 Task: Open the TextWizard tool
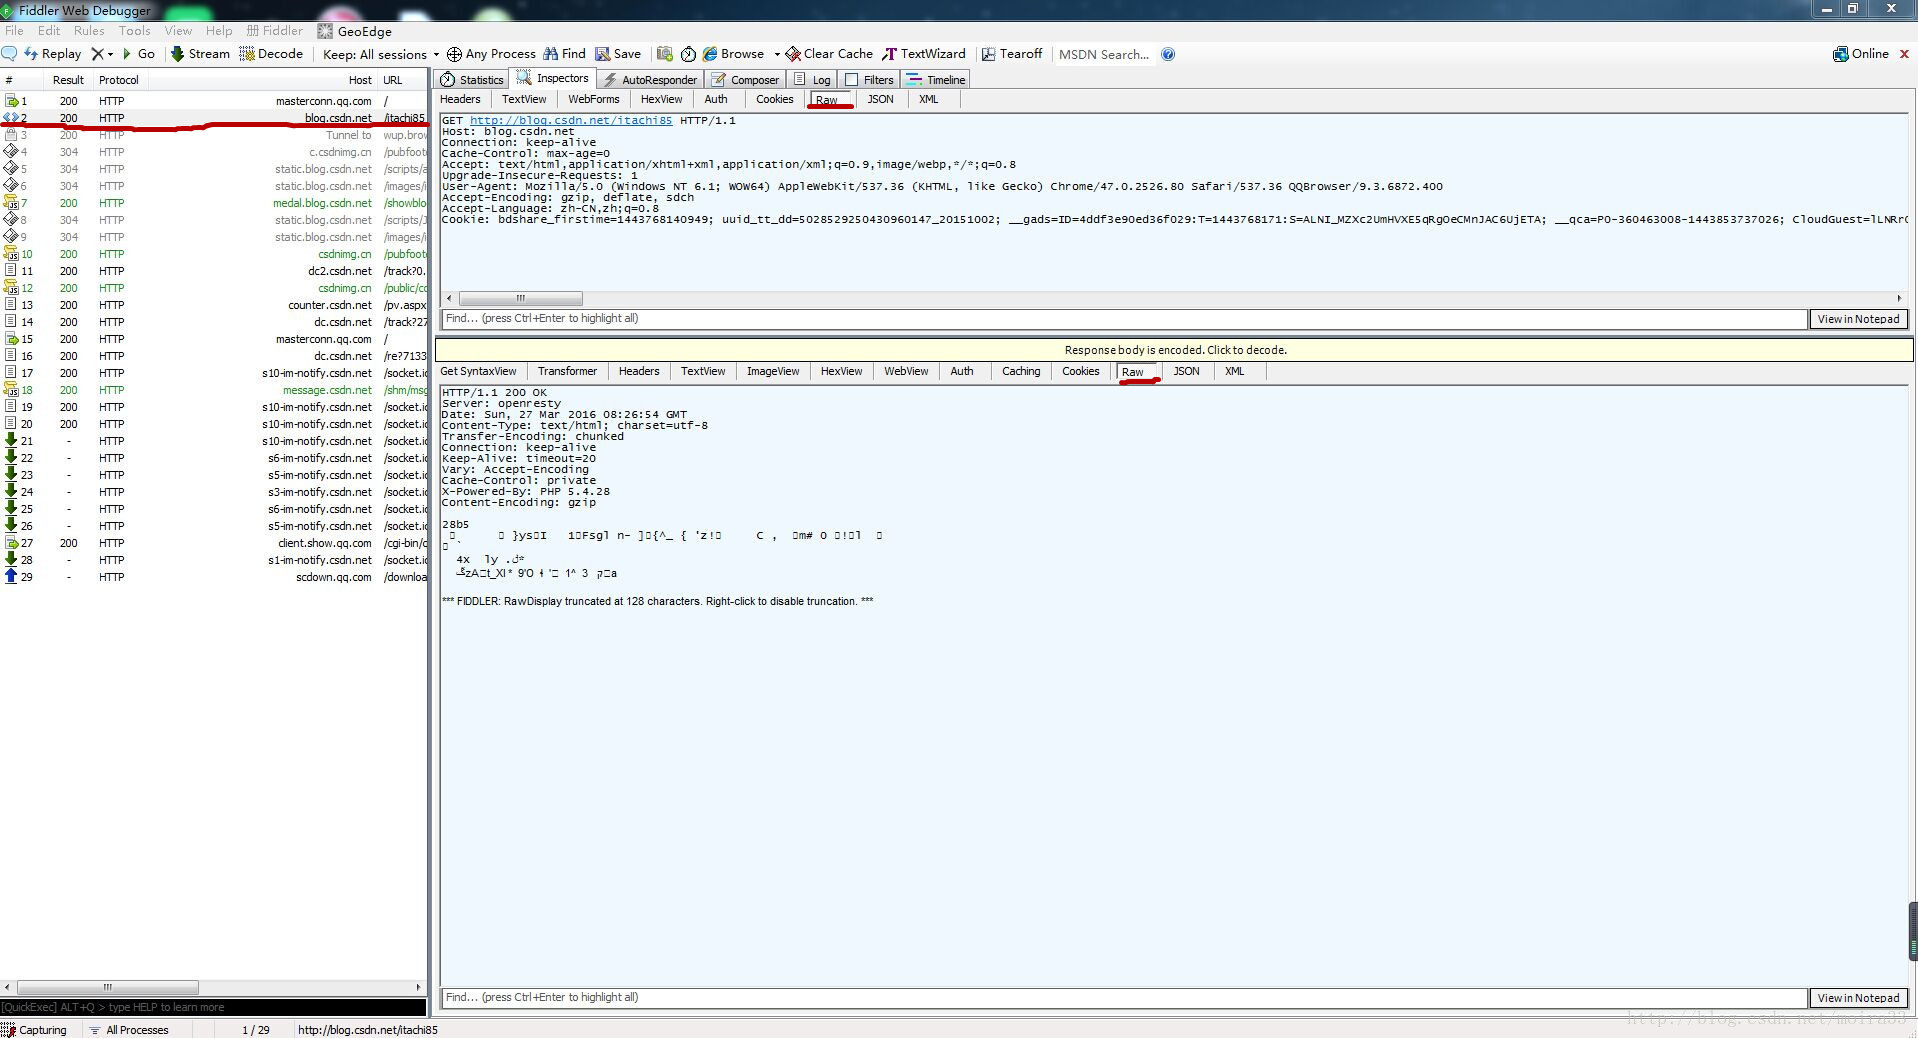(924, 54)
